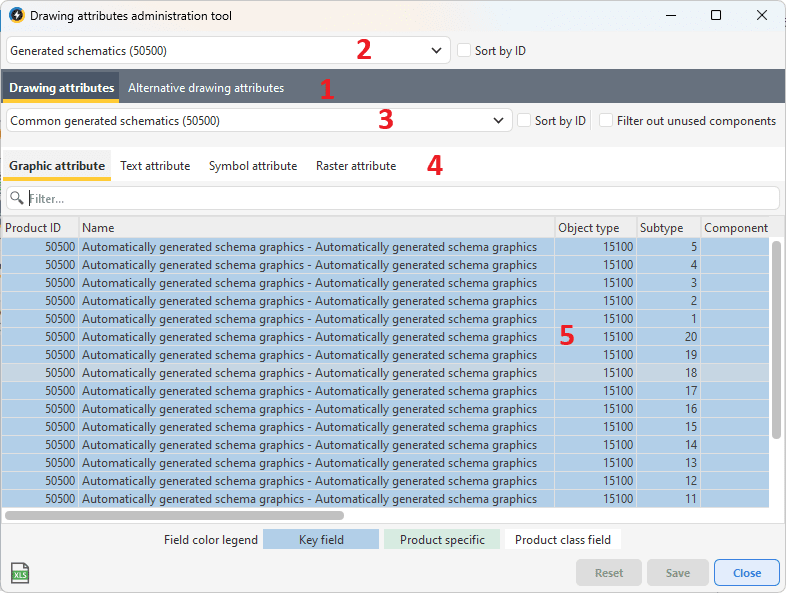
Task: Click the Product specific green legend swatch
Action: tap(442, 540)
